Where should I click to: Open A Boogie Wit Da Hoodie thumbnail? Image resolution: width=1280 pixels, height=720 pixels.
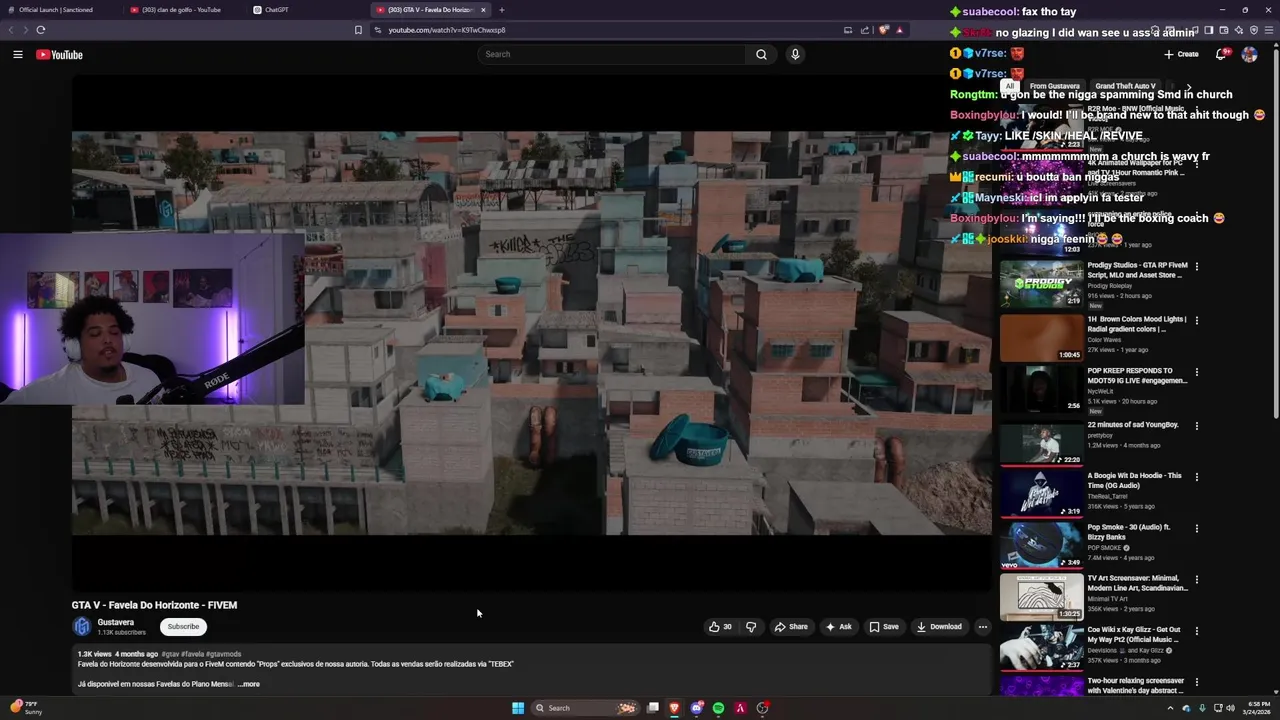click(x=1041, y=493)
